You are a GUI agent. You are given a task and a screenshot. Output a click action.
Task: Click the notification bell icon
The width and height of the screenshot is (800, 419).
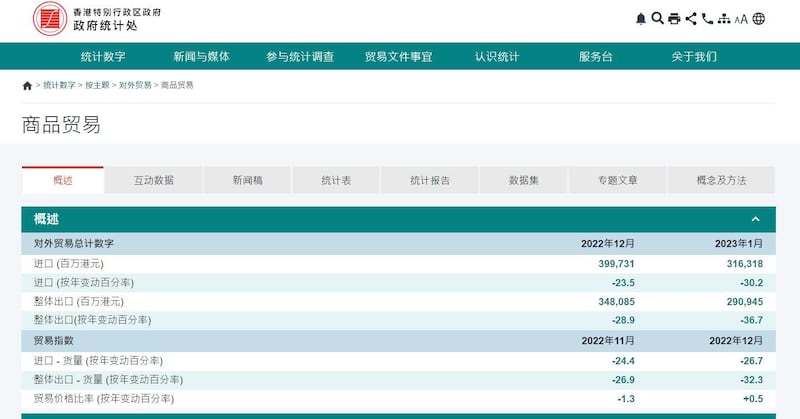[641, 19]
